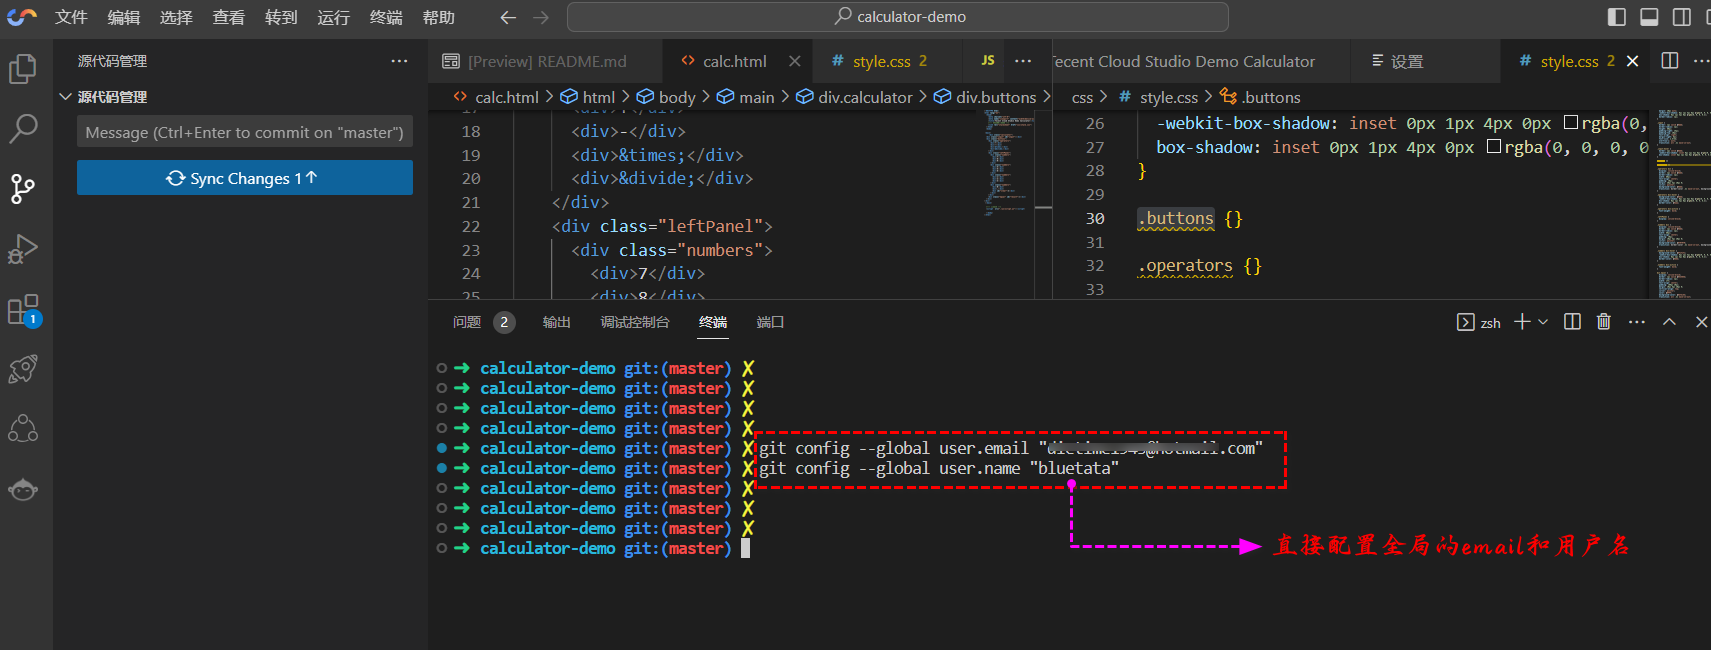Click the rocket deploy icon in activity bar
The width and height of the screenshot is (1711, 650).
tap(23, 369)
